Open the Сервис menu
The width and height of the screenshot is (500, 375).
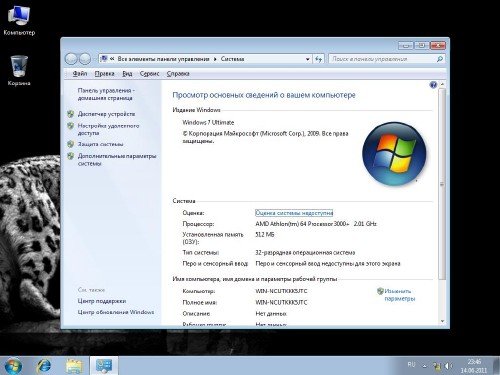pyautogui.click(x=149, y=74)
